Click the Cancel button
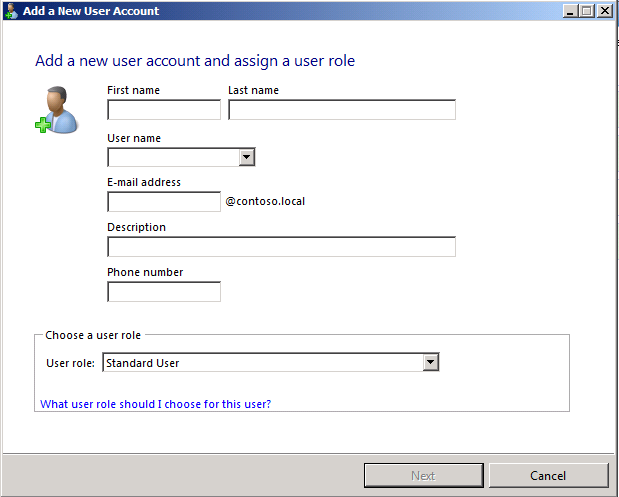This screenshot has width=619, height=497. pyautogui.click(x=548, y=475)
